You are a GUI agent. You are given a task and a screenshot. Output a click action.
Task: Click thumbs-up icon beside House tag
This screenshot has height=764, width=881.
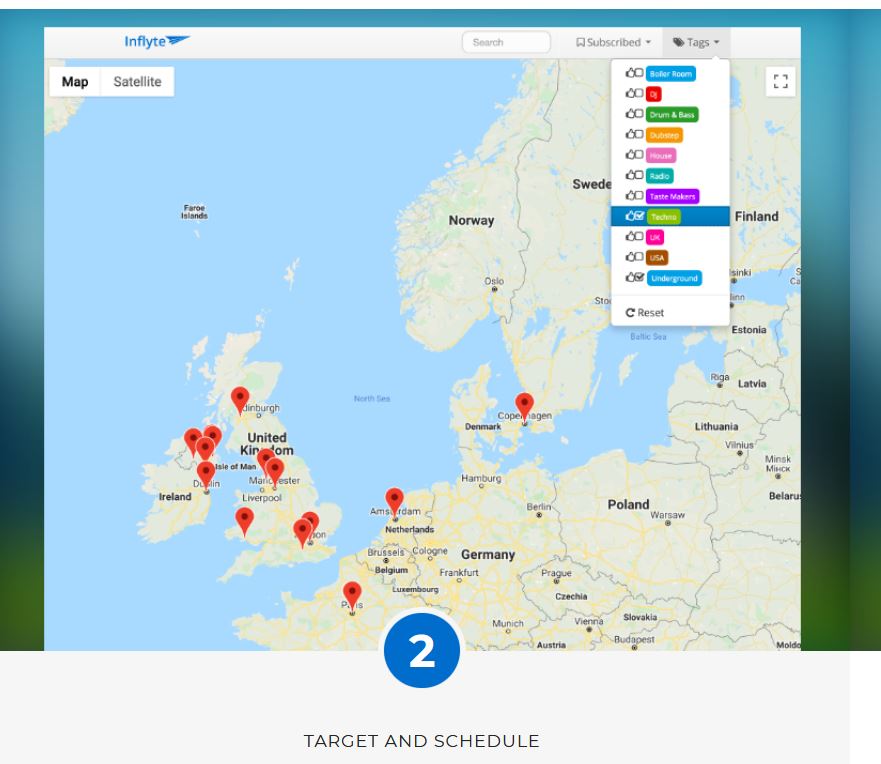pyautogui.click(x=630, y=154)
